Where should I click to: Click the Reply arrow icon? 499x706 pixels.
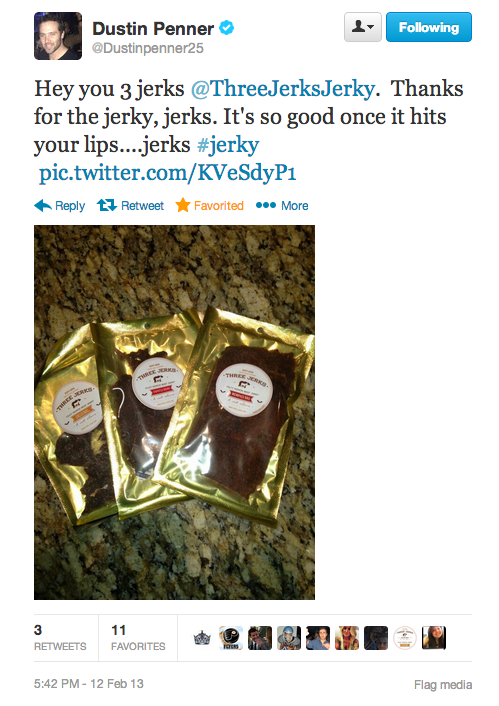pyautogui.click(x=43, y=205)
